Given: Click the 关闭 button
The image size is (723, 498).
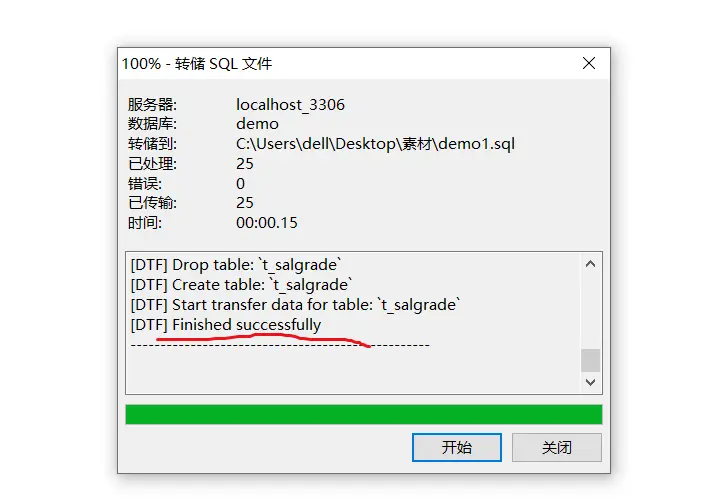Looking at the screenshot, I should pyautogui.click(x=557, y=447).
